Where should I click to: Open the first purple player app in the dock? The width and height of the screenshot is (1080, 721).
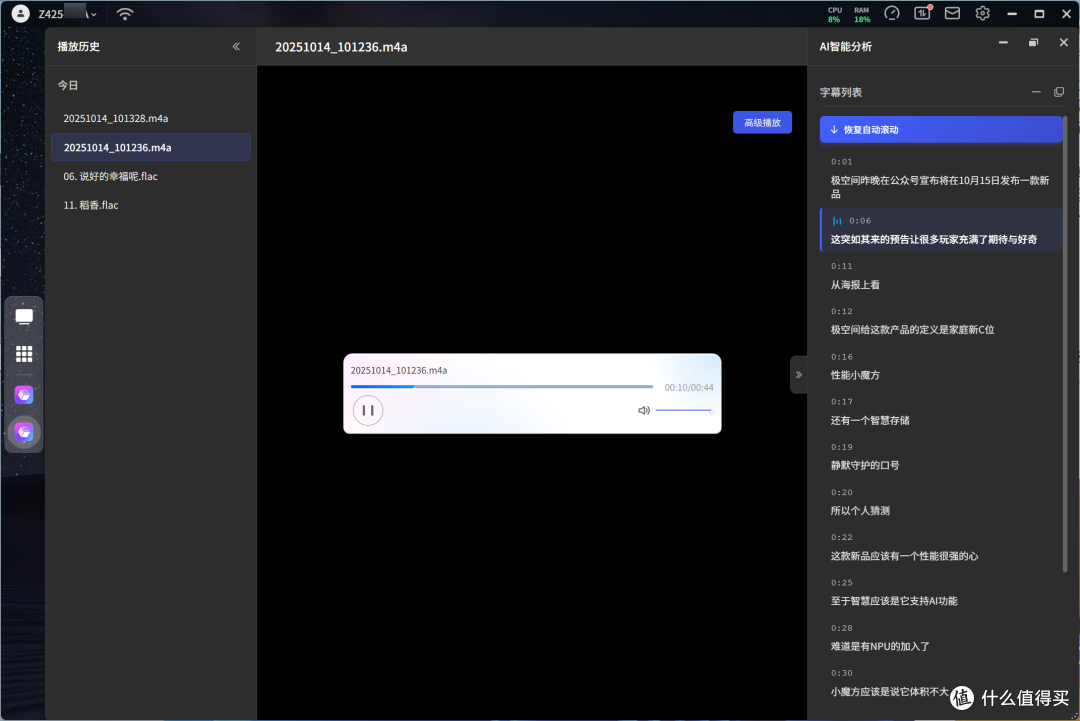[24, 395]
